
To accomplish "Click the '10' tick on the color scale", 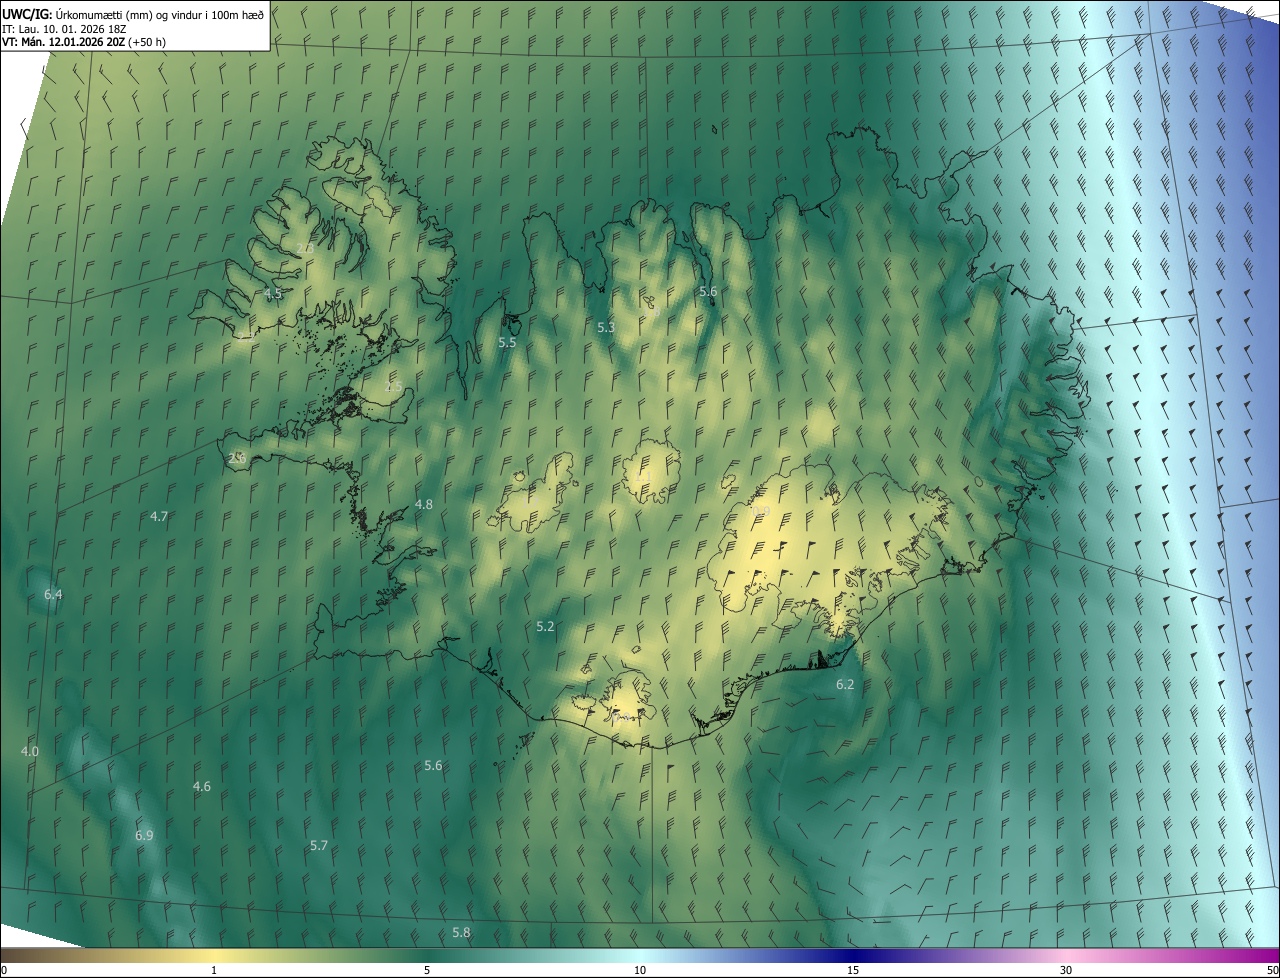I will click(640, 970).
